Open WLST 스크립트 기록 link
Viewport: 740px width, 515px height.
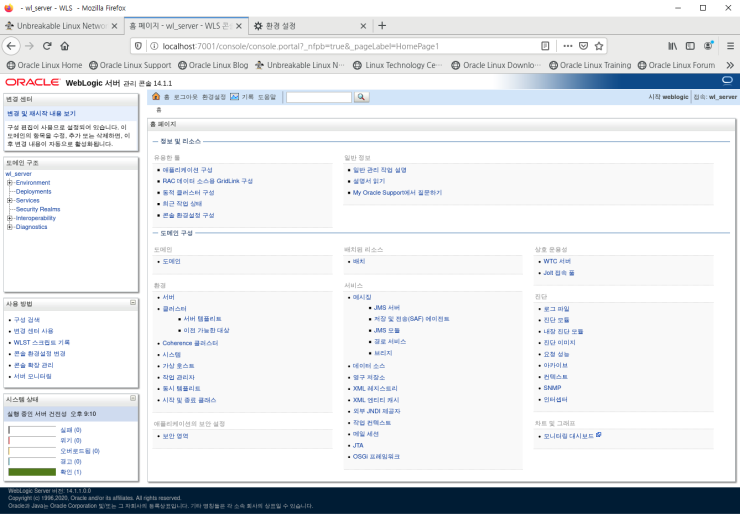pyautogui.click(x=42, y=342)
